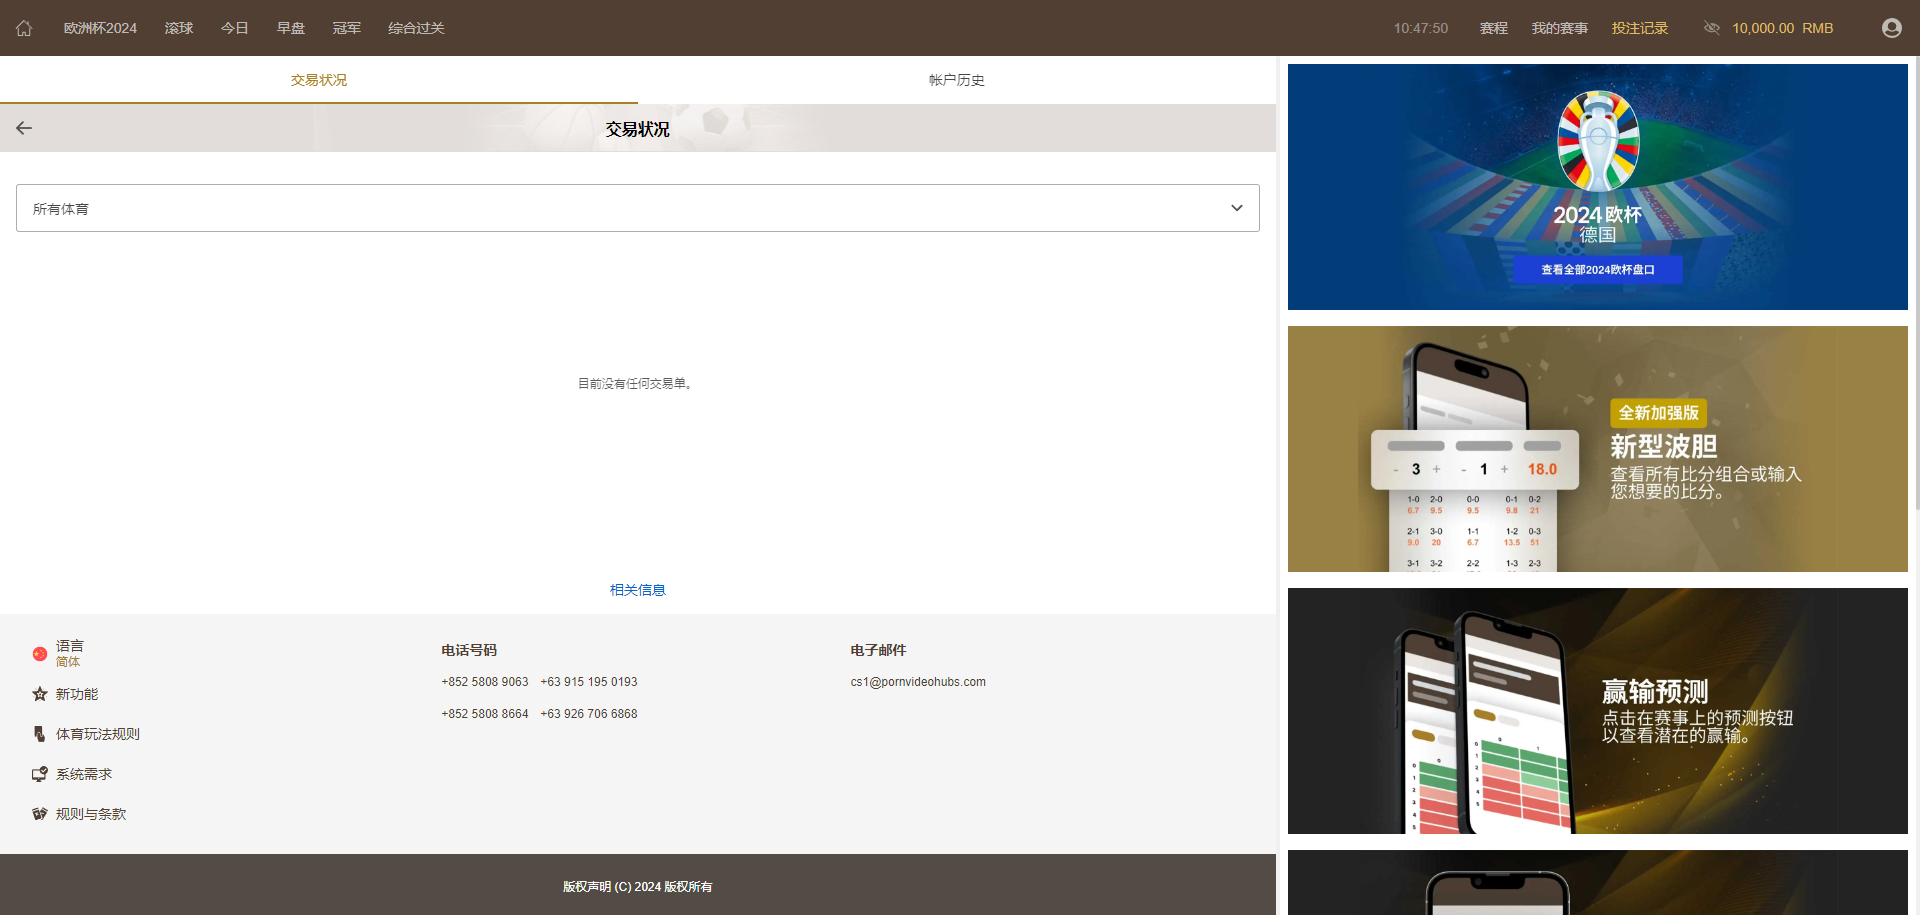Open 投注记录 in the top bar

pos(1639,28)
